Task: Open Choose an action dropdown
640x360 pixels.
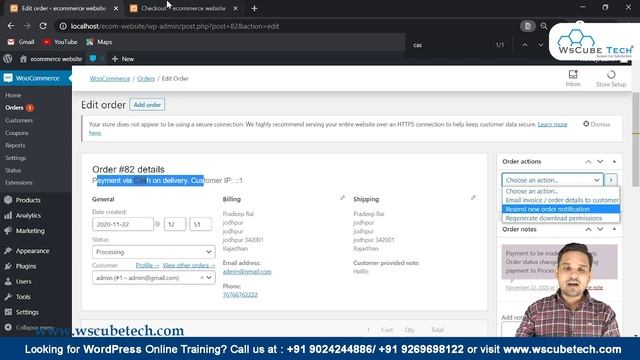Action: [553, 180]
